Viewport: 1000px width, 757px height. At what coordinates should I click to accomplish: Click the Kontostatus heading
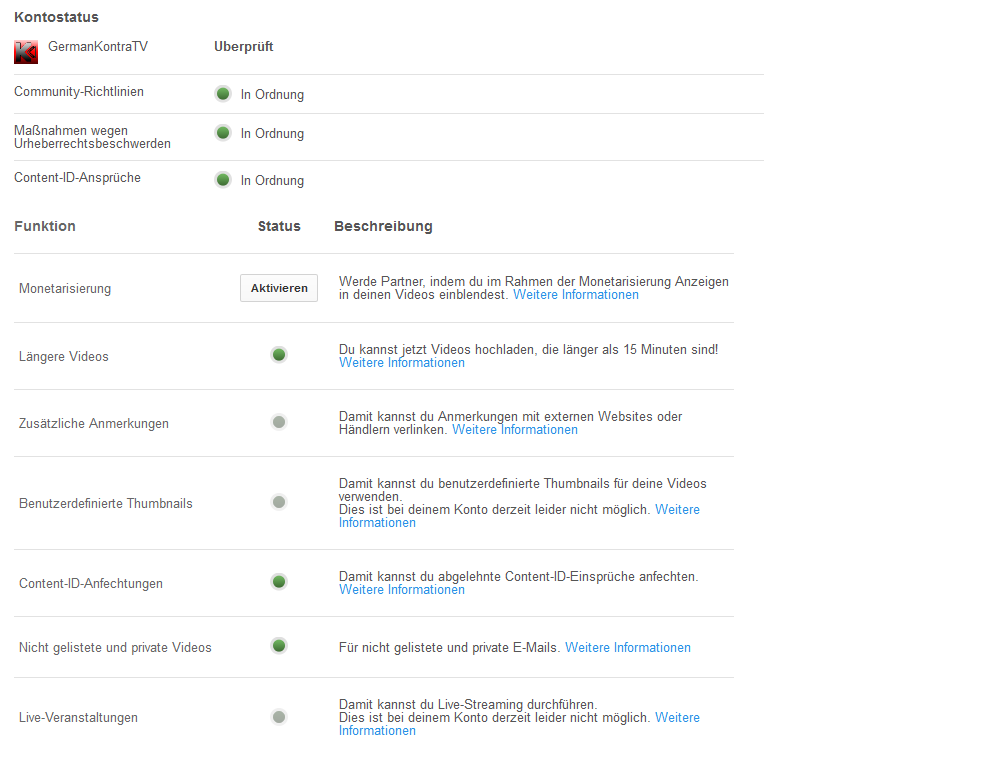coord(56,17)
